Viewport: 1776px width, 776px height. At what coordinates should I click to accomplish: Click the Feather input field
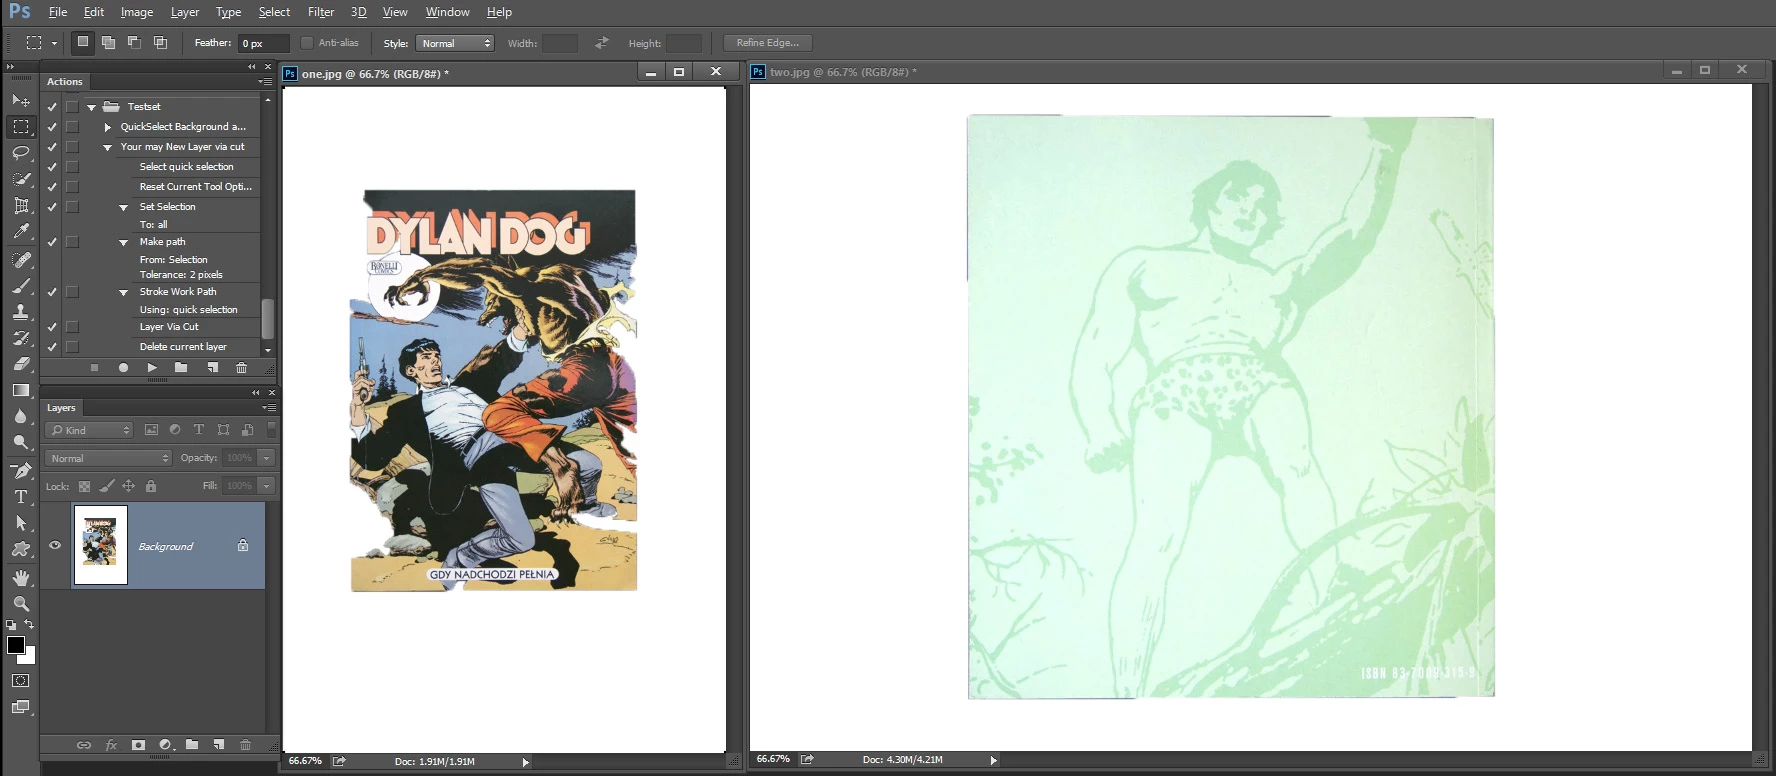(263, 43)
